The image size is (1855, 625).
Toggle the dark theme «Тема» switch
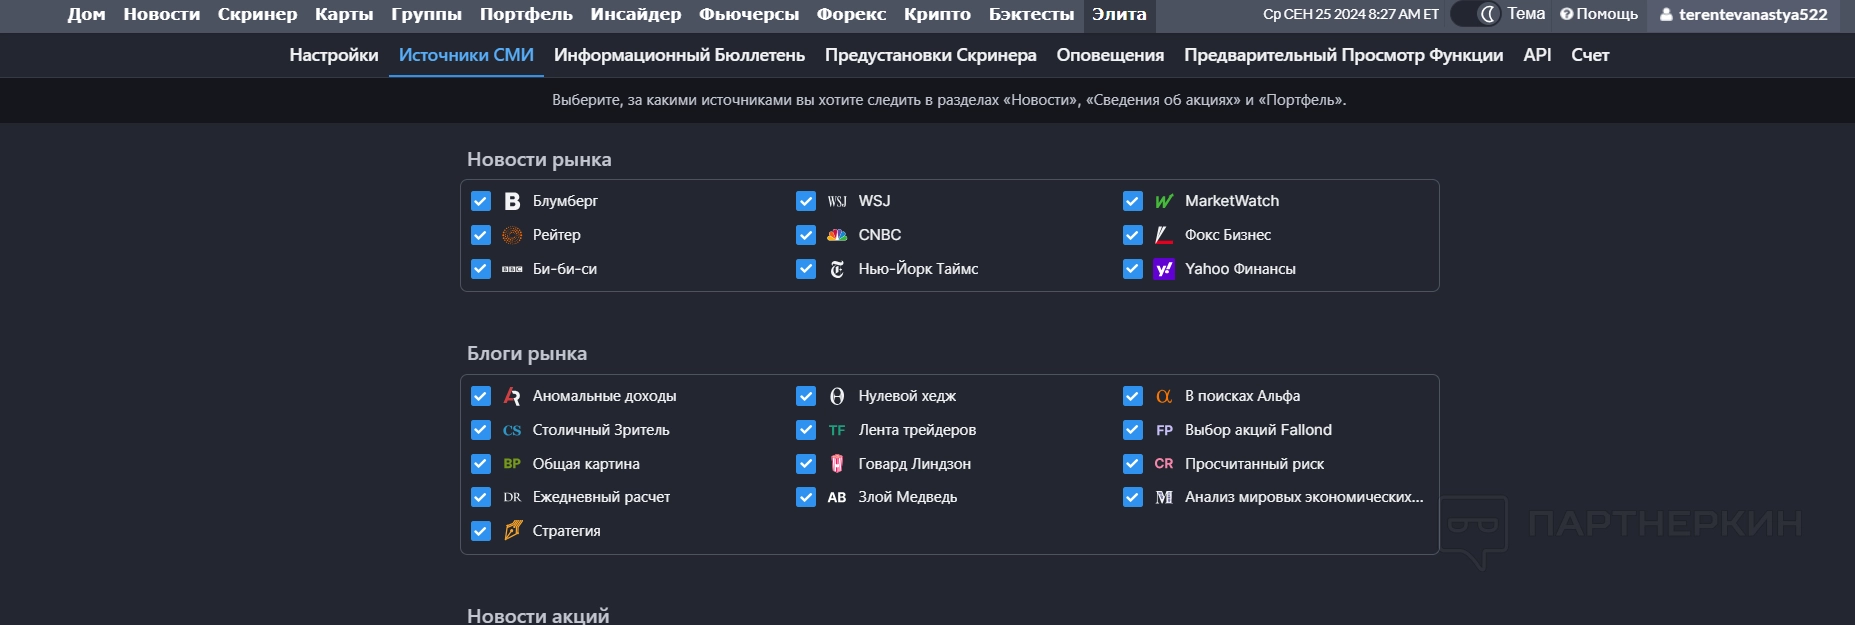tap(1477, 14)
